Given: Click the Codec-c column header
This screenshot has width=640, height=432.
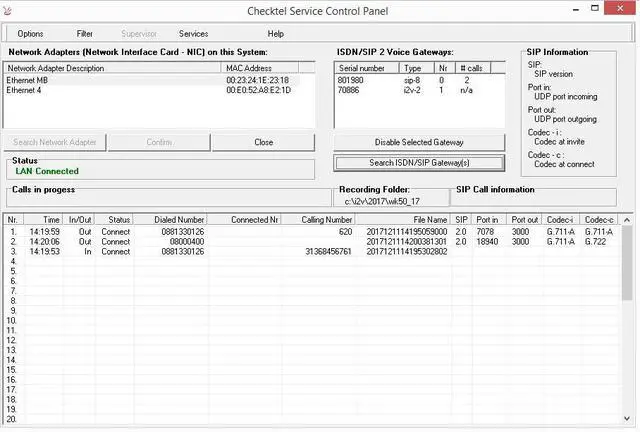Looking at the screenshot, I should [x=599, y=219].
